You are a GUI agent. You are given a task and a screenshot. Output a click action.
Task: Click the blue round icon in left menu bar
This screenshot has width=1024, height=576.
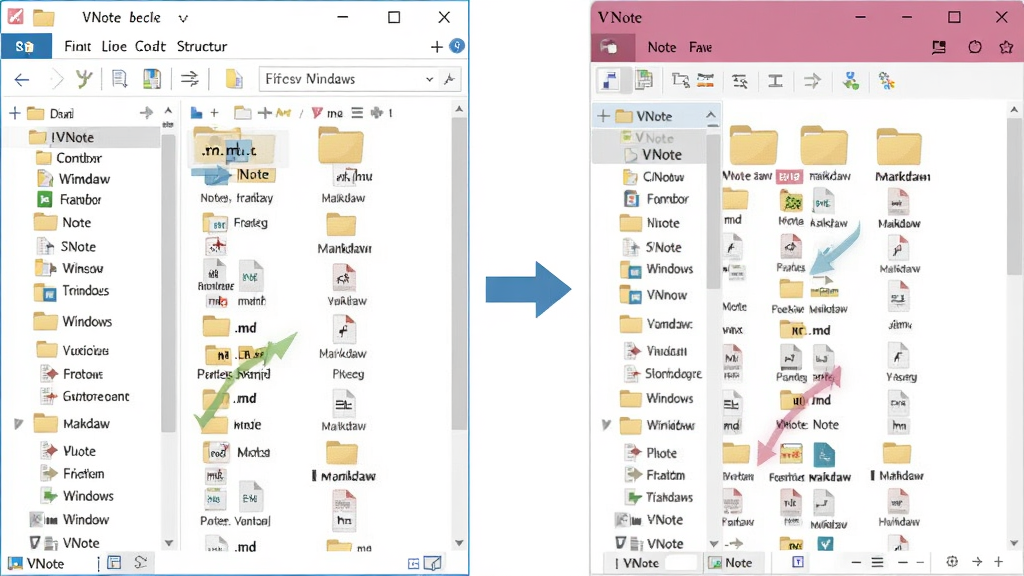click(457, 46)
